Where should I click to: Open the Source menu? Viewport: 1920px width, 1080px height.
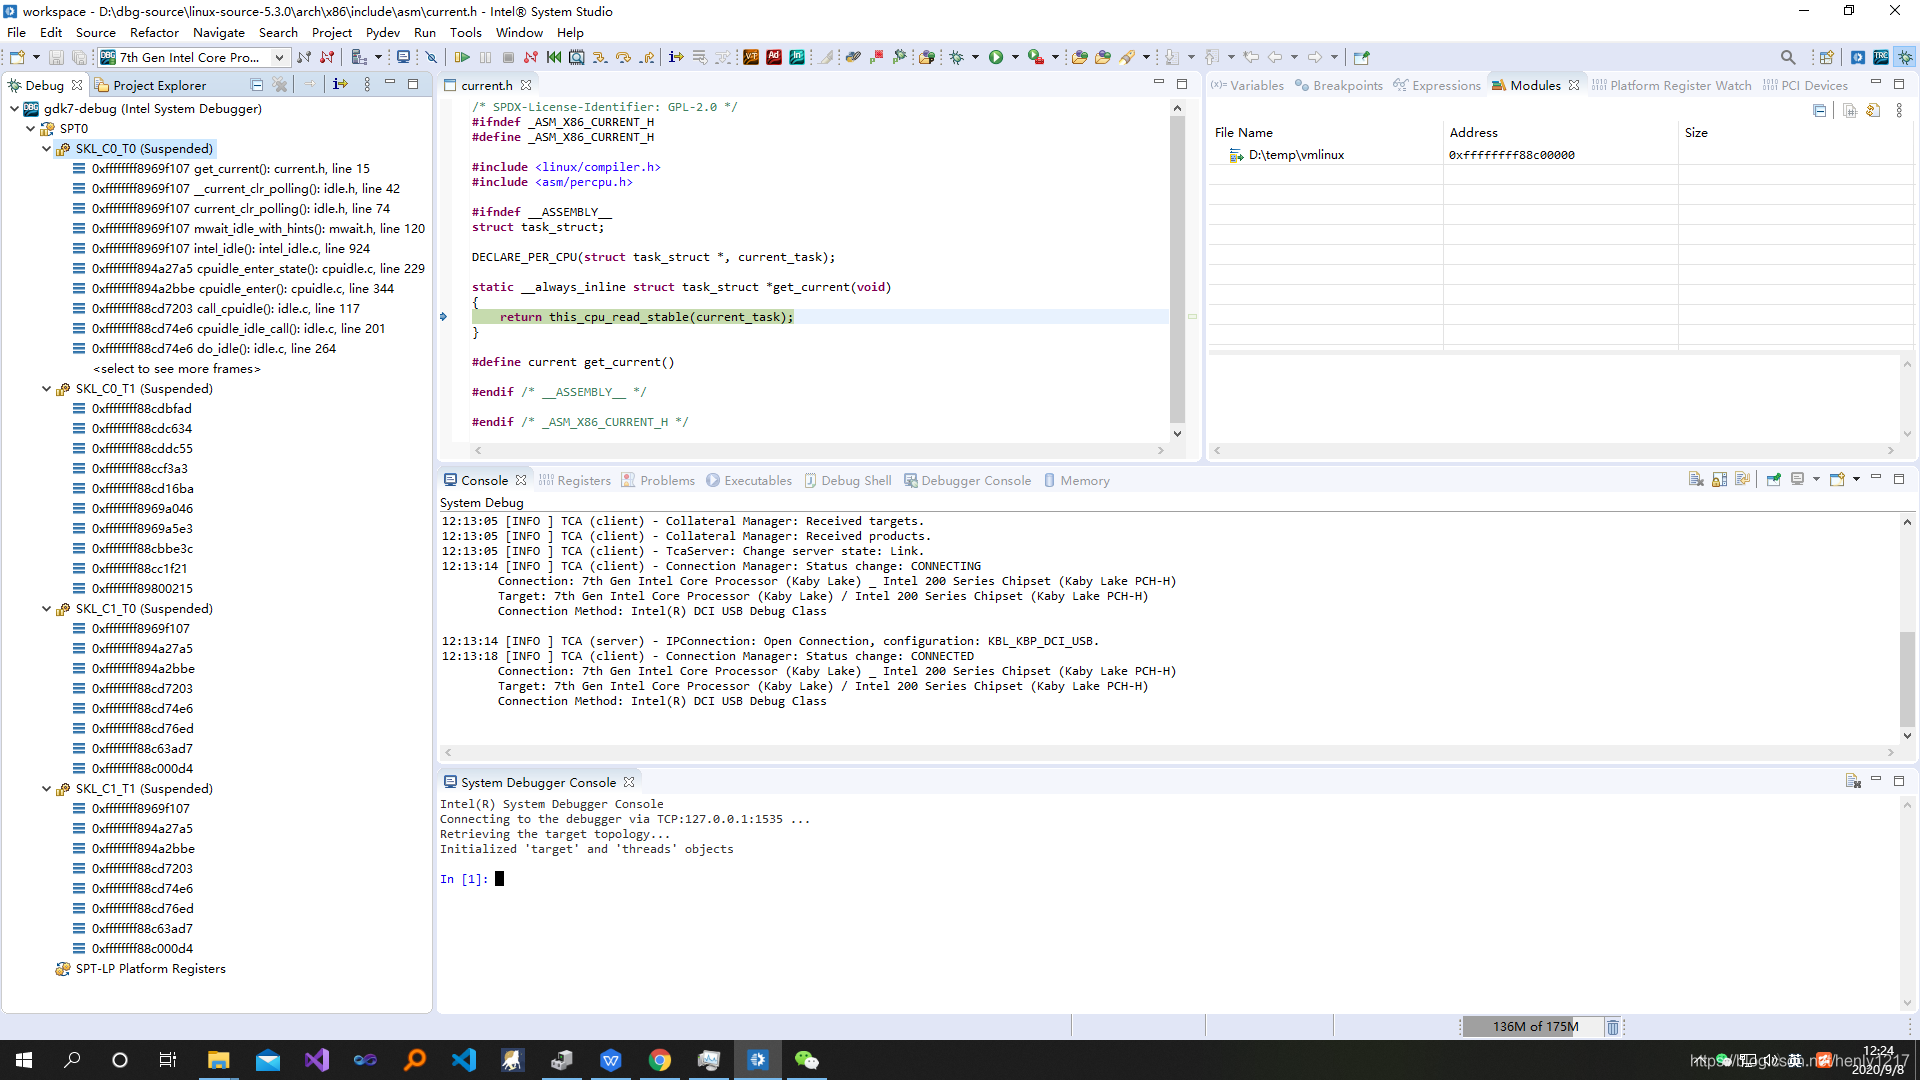(x=95, y=32)
